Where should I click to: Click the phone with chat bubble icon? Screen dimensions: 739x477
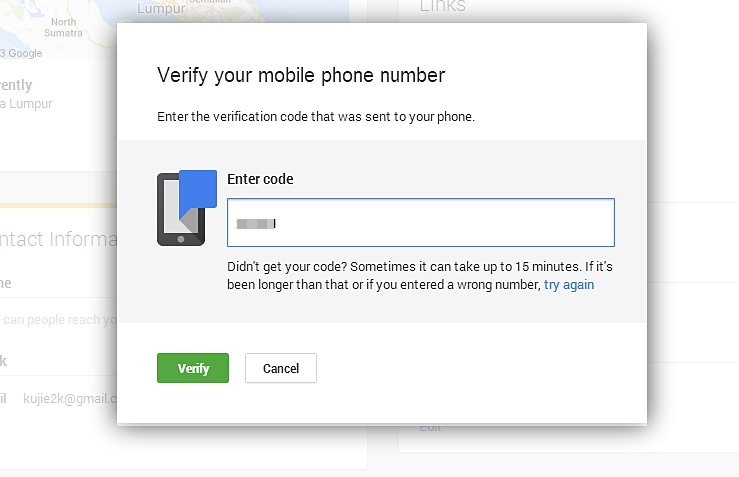pos(186,208)
